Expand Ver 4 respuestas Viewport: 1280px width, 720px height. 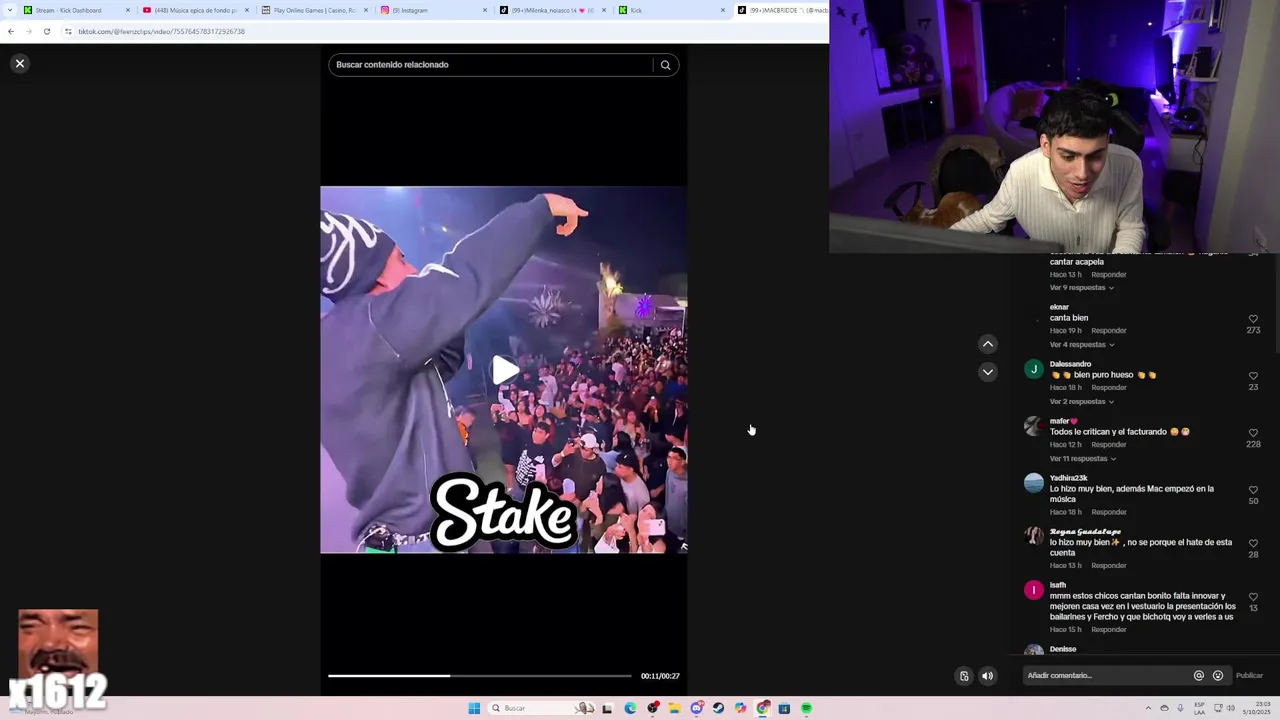click(1081, 345)
